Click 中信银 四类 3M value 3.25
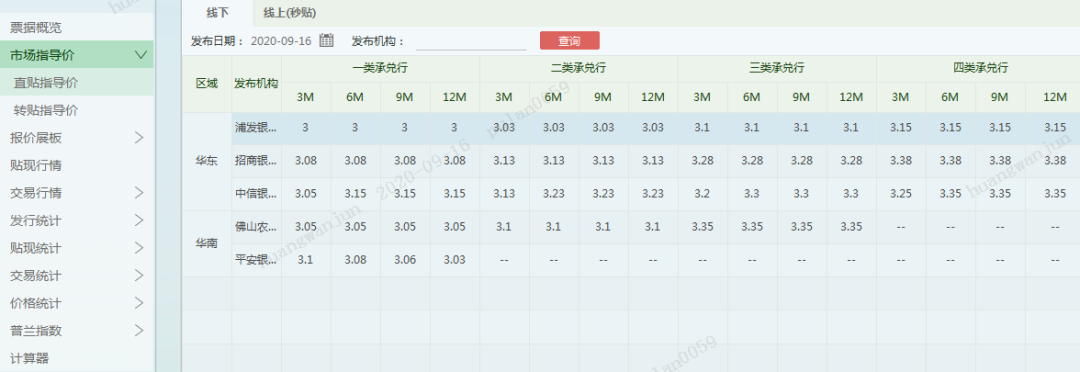This screenshot has height=372, width=1080. pyautogui.click(x=901, y=194)
